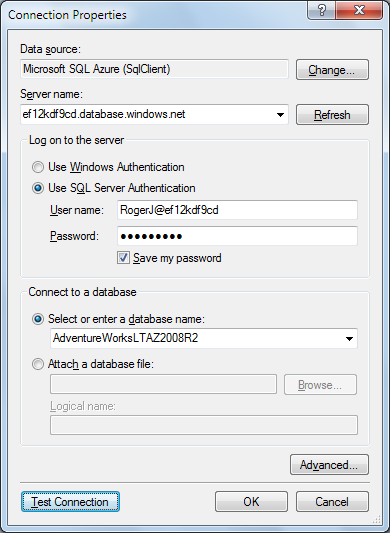The height and width of the screenshot is (533, 390).
Task: Close the Connection Properties dialog
Action: coord(359,10)
